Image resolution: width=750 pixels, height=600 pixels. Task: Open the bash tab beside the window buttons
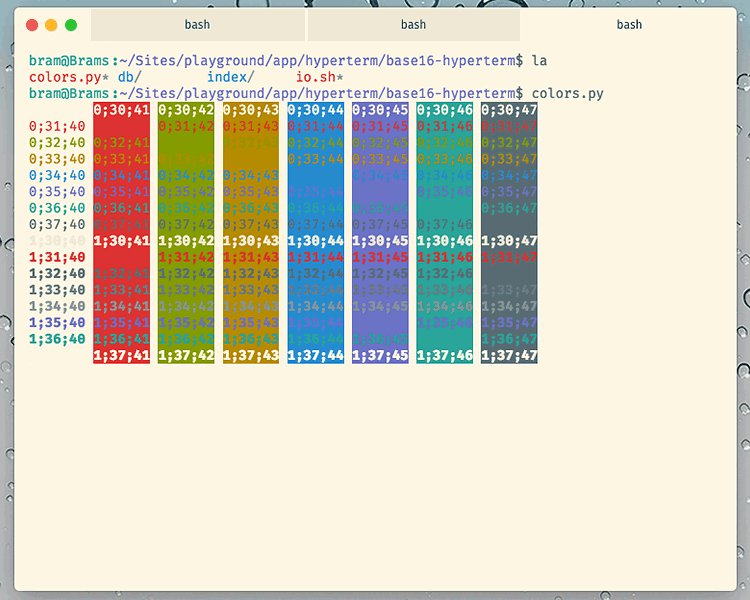(x=198, y=24)
